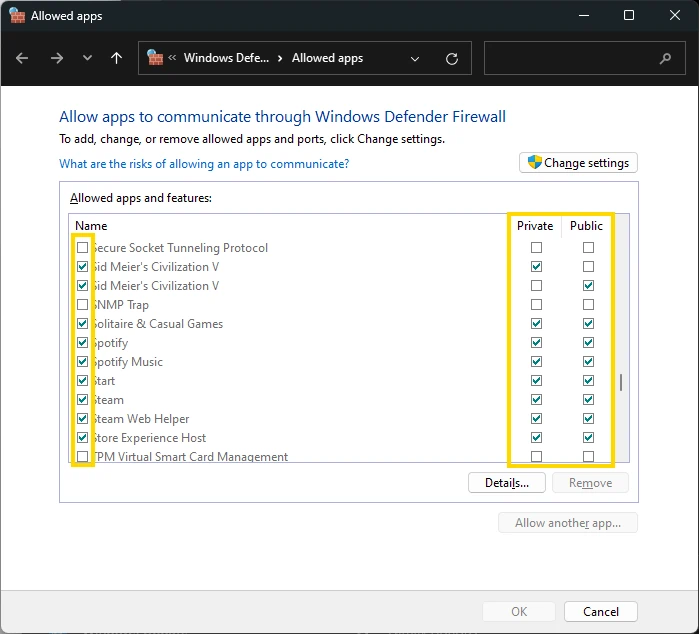Click the breadcrumb overflow double chevron

click(x=172, y=58)
